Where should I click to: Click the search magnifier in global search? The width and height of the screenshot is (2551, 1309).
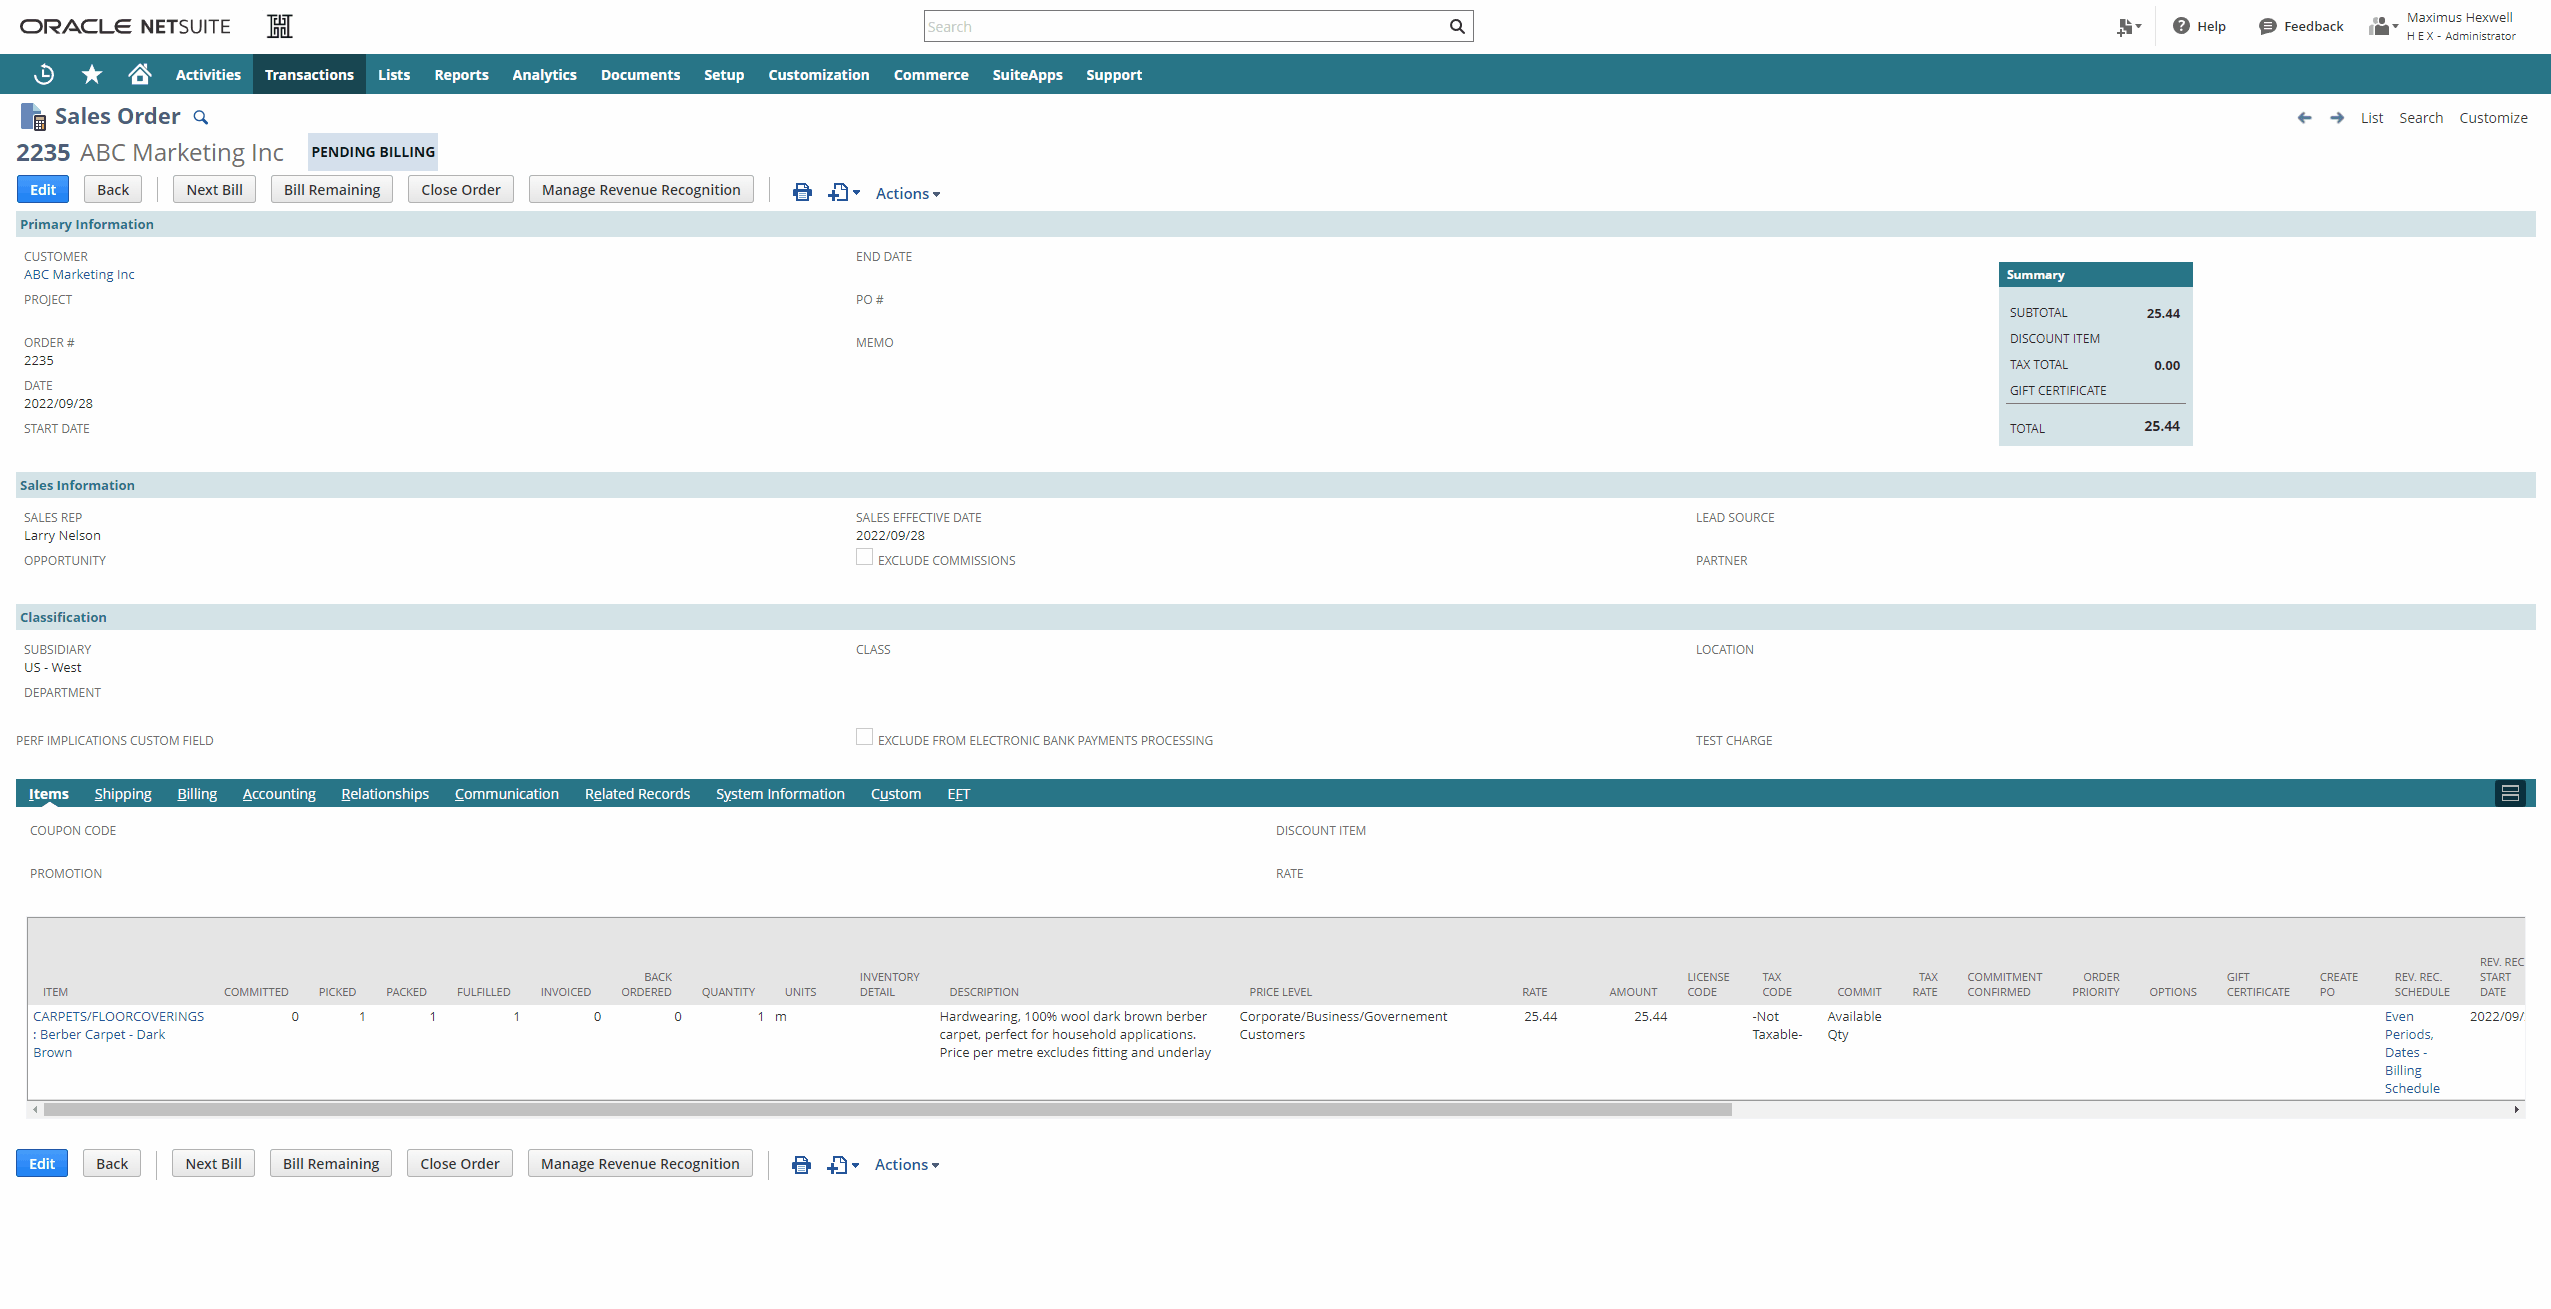(1457, 26)
